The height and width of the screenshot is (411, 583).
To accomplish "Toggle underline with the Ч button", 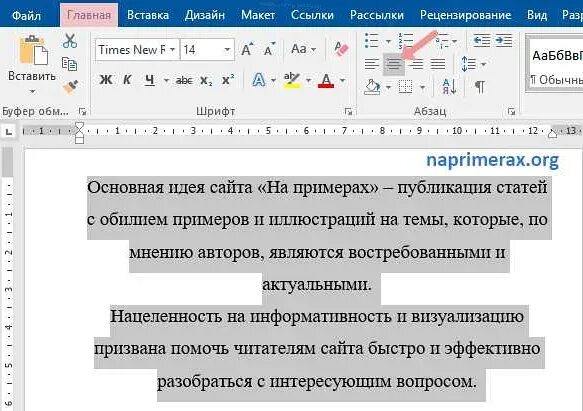I will (149, 80).
